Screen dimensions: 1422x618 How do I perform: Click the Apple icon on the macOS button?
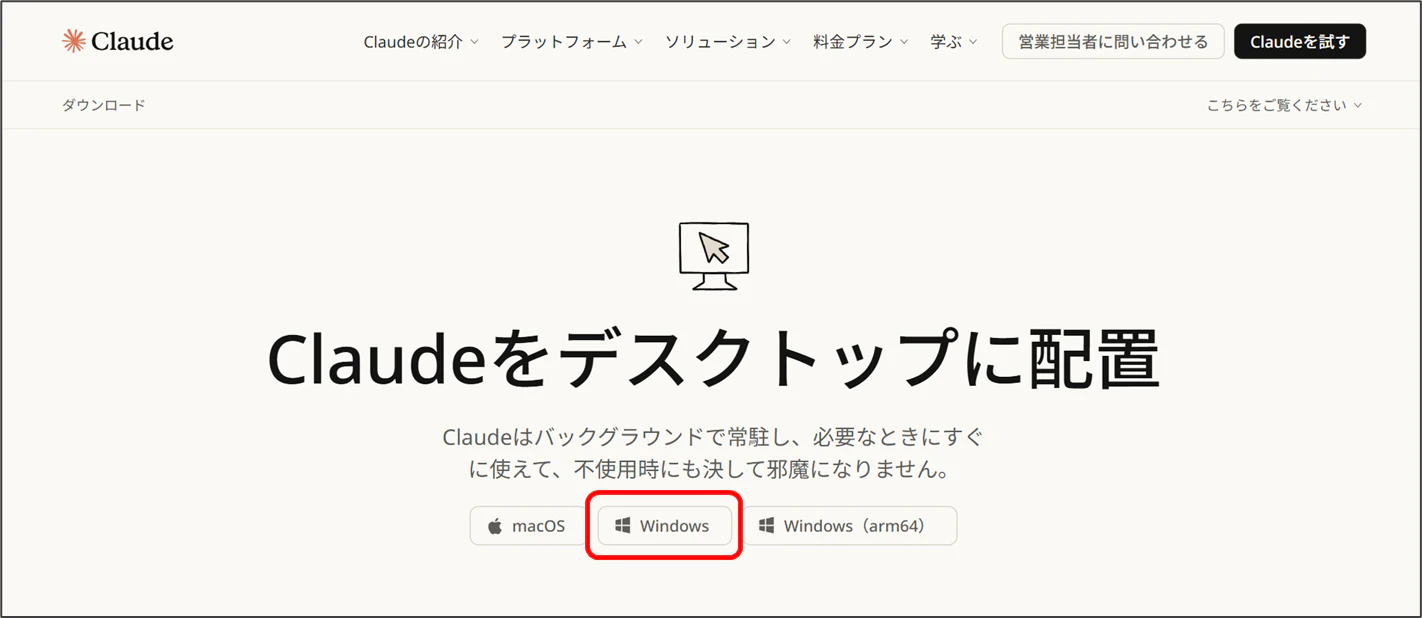[494, 526]
